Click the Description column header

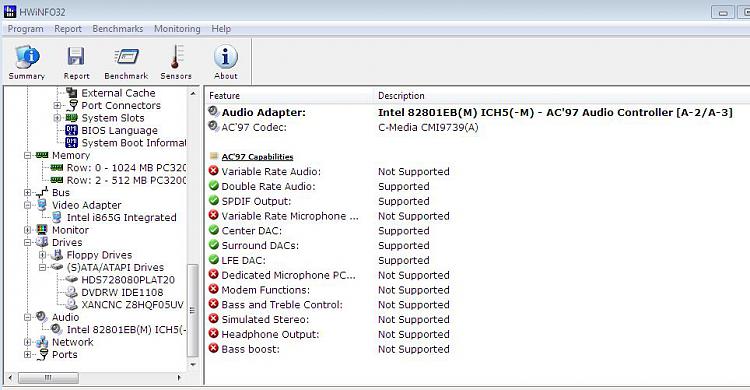click(x=562, y=96)
